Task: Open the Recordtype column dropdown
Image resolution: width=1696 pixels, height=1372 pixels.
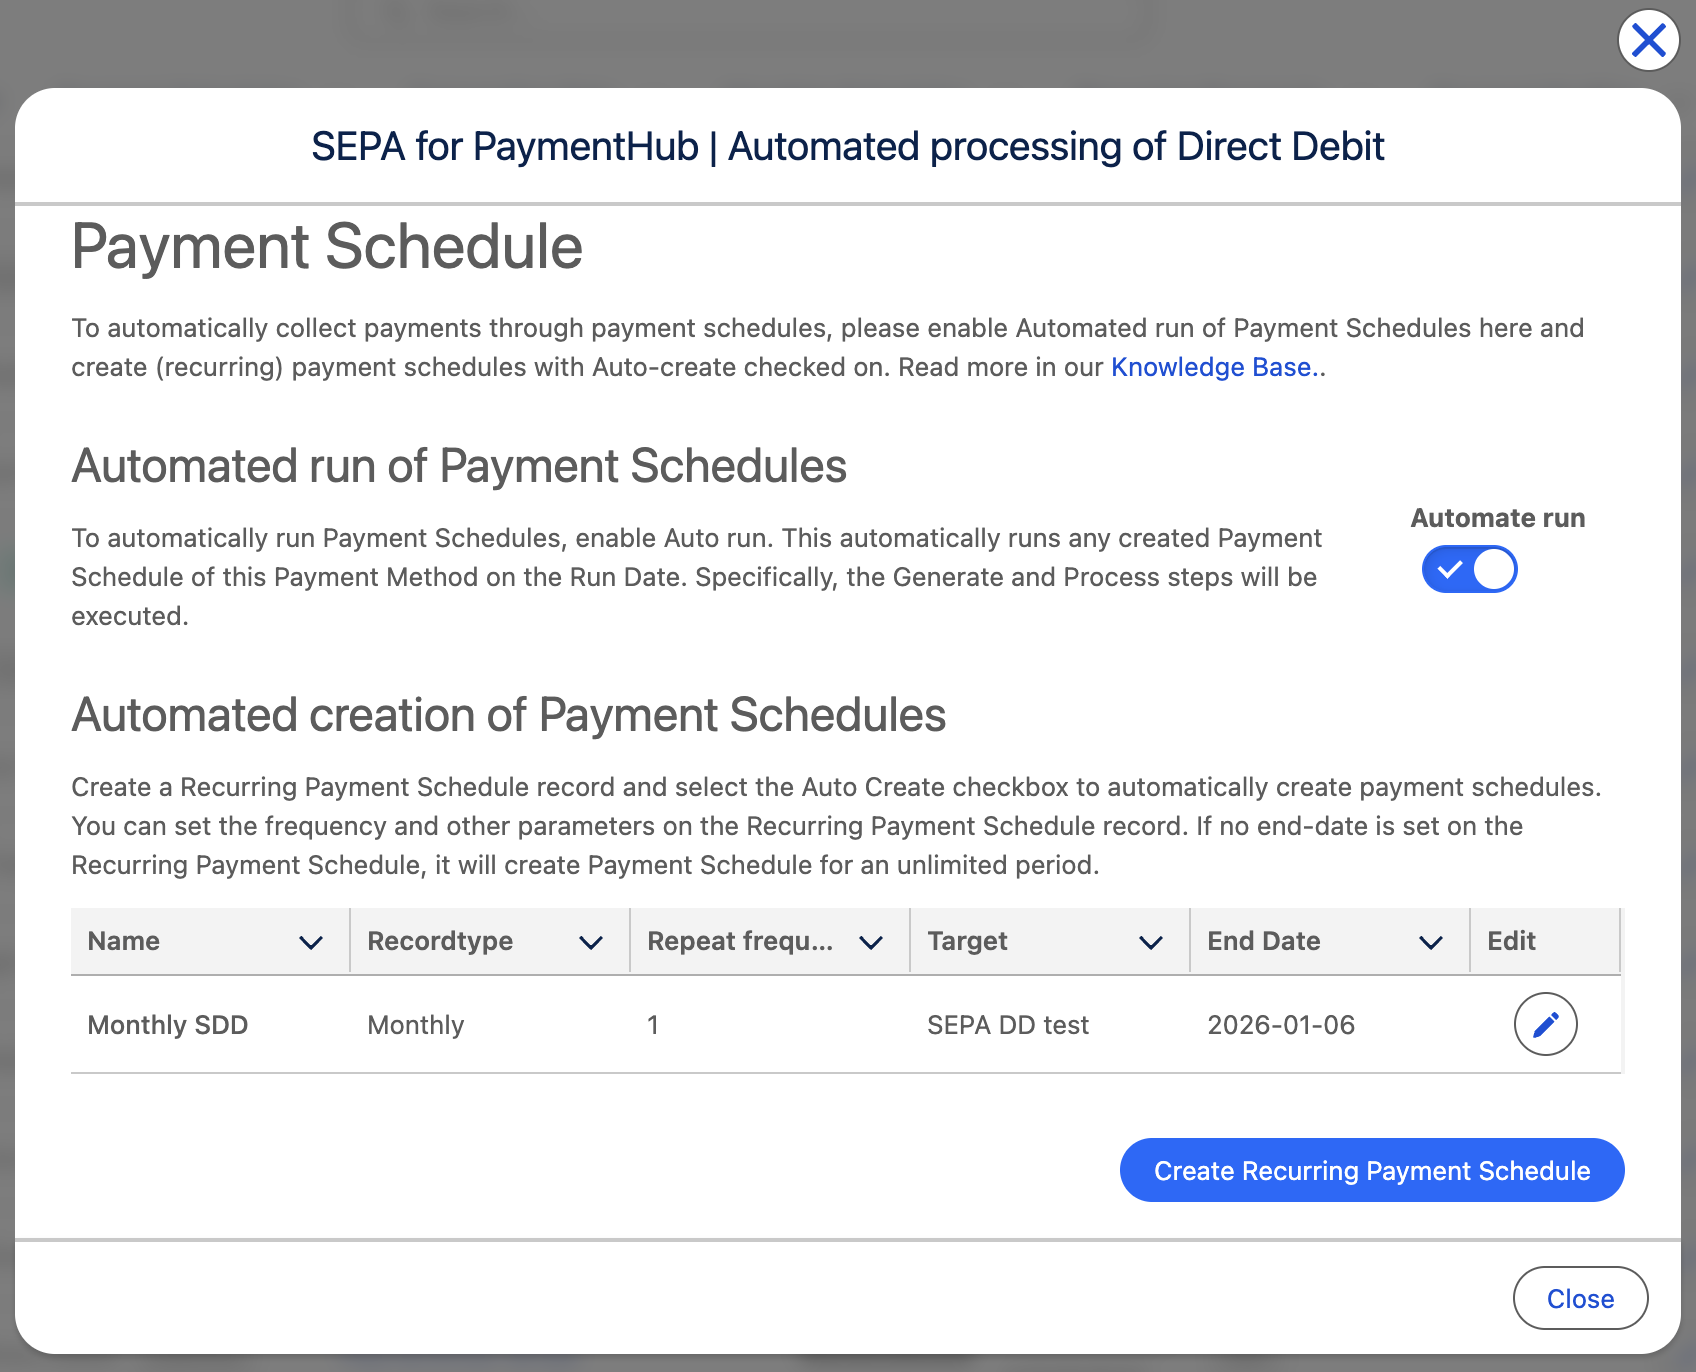Action: pyautogui.click(x=591, y=941)
